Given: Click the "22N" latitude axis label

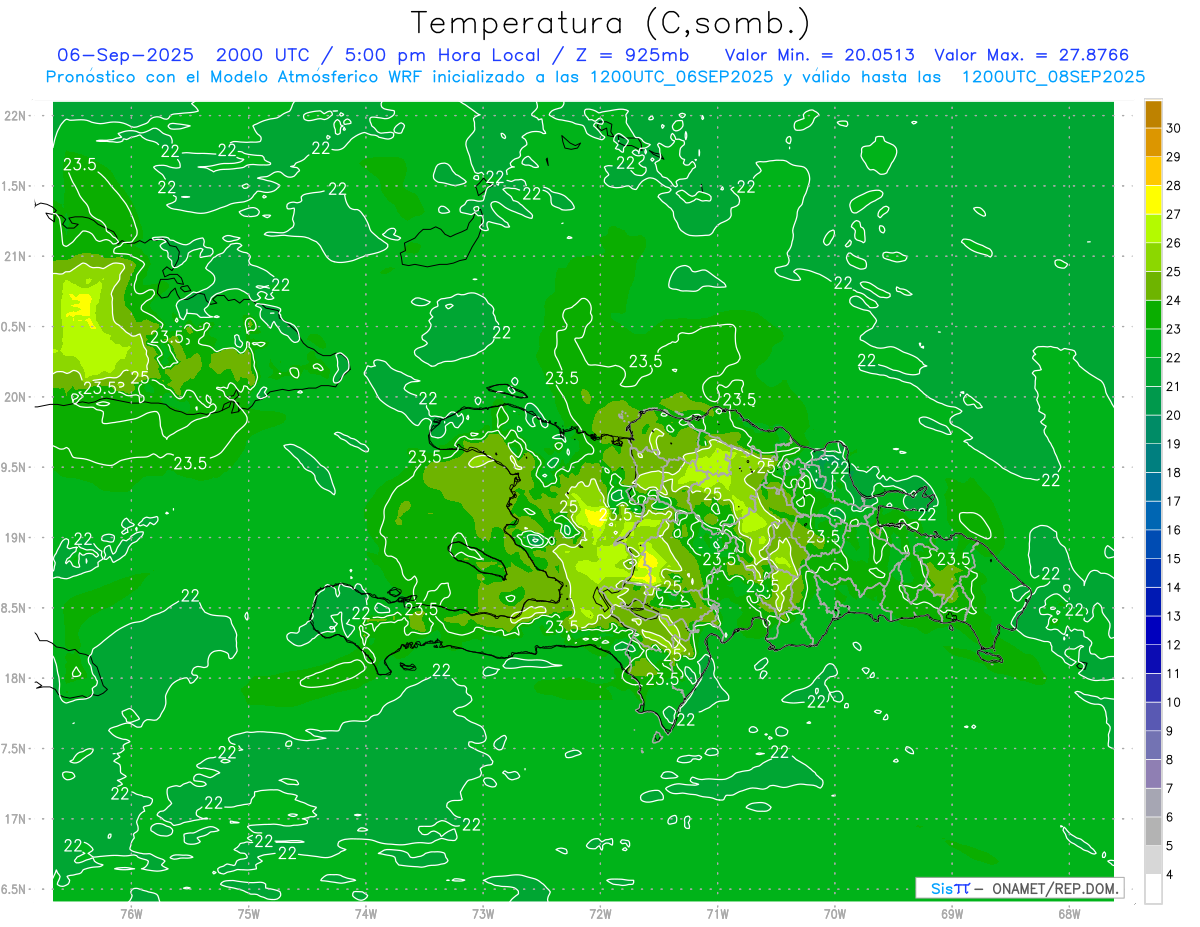Looking at the screenshot, I should (15, 115).
